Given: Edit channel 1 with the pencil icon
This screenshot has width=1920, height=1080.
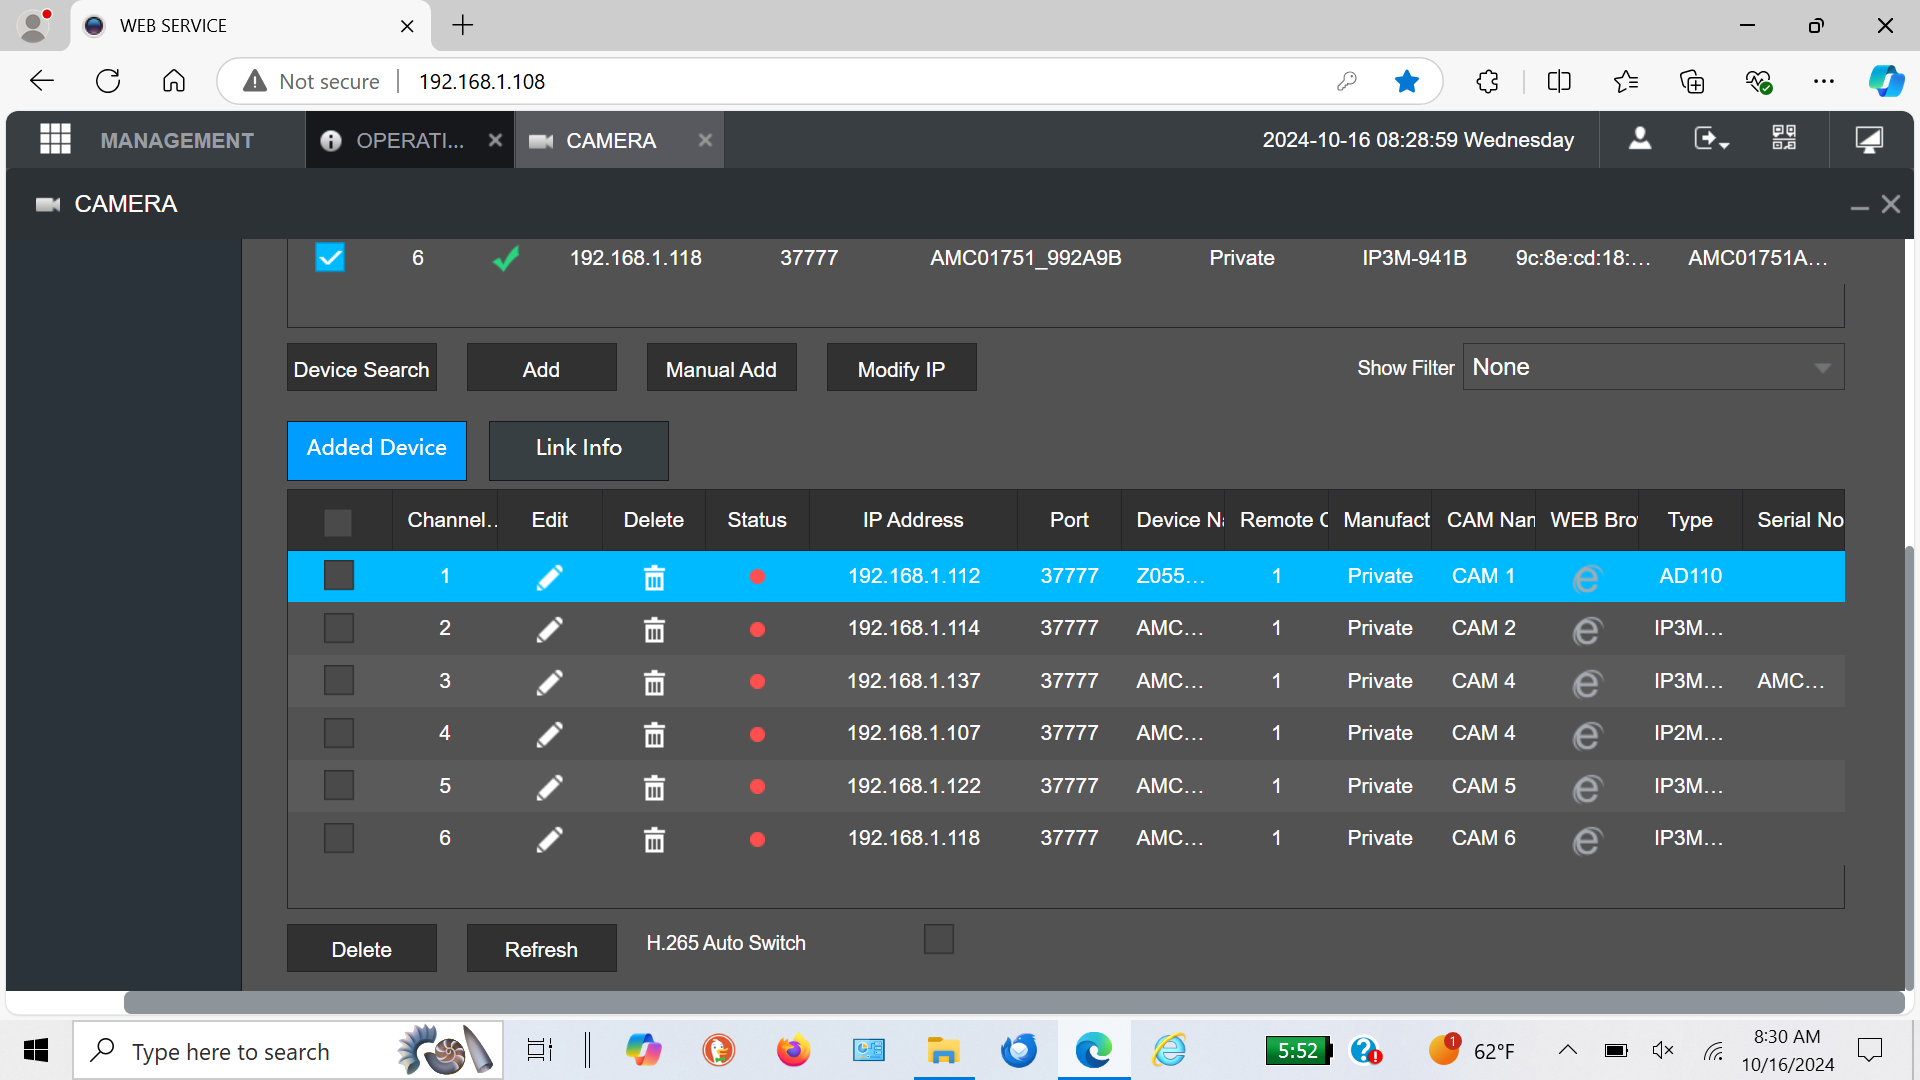Looking at the screenshot, I should coord(549,577).
